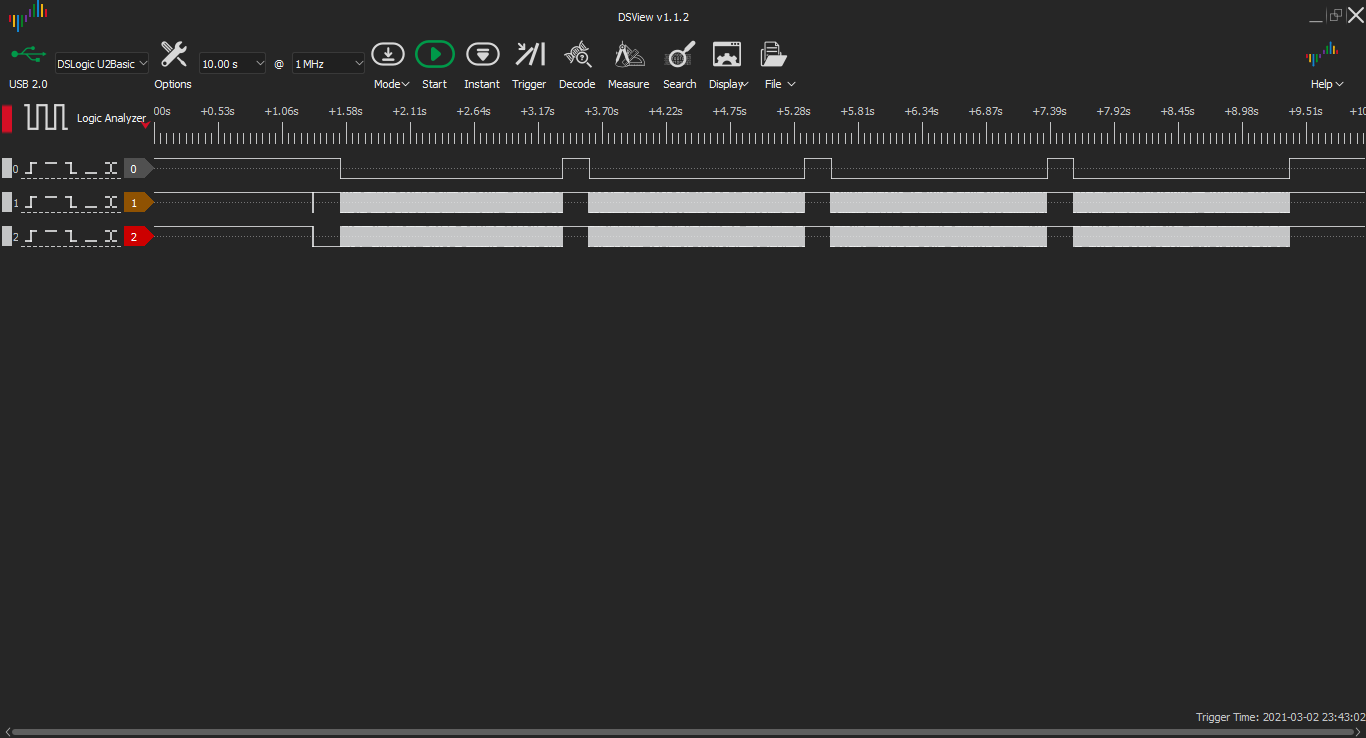Click the +1.58s mark on the time ruler
Image resolution: width=1366 pixels, height=738 pixels.
pyautogui.click(x=345, y=111)
